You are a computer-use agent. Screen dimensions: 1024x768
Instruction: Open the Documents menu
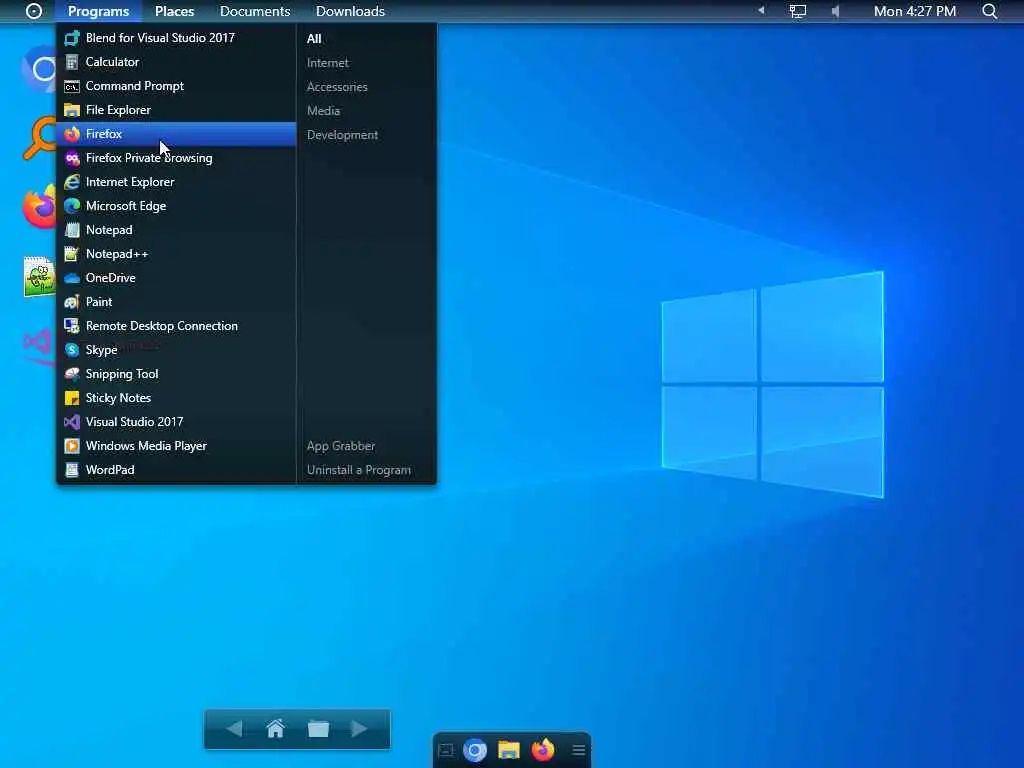[255, 11]
